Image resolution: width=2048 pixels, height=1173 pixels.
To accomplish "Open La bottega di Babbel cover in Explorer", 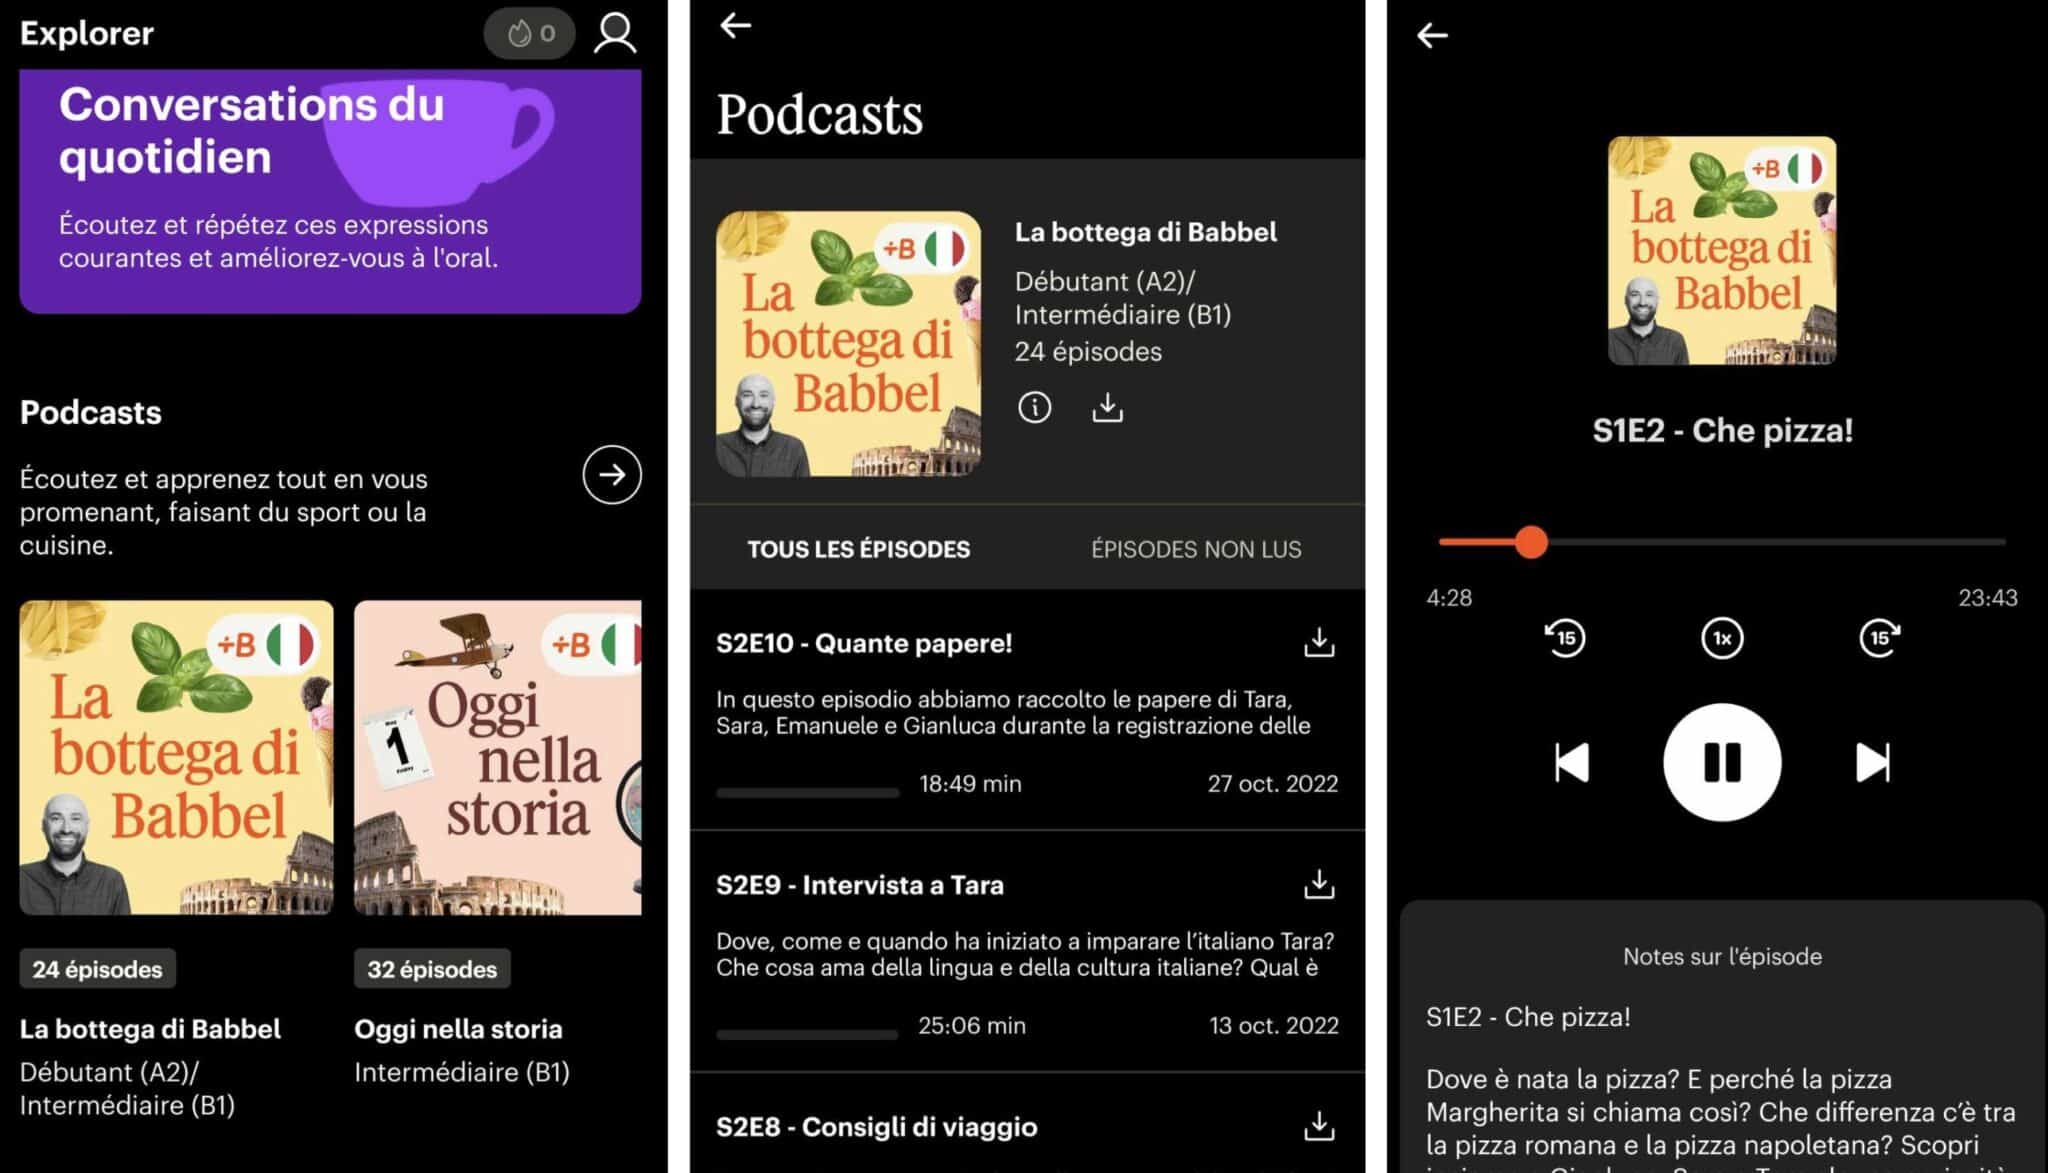I will tap(176, 757).
